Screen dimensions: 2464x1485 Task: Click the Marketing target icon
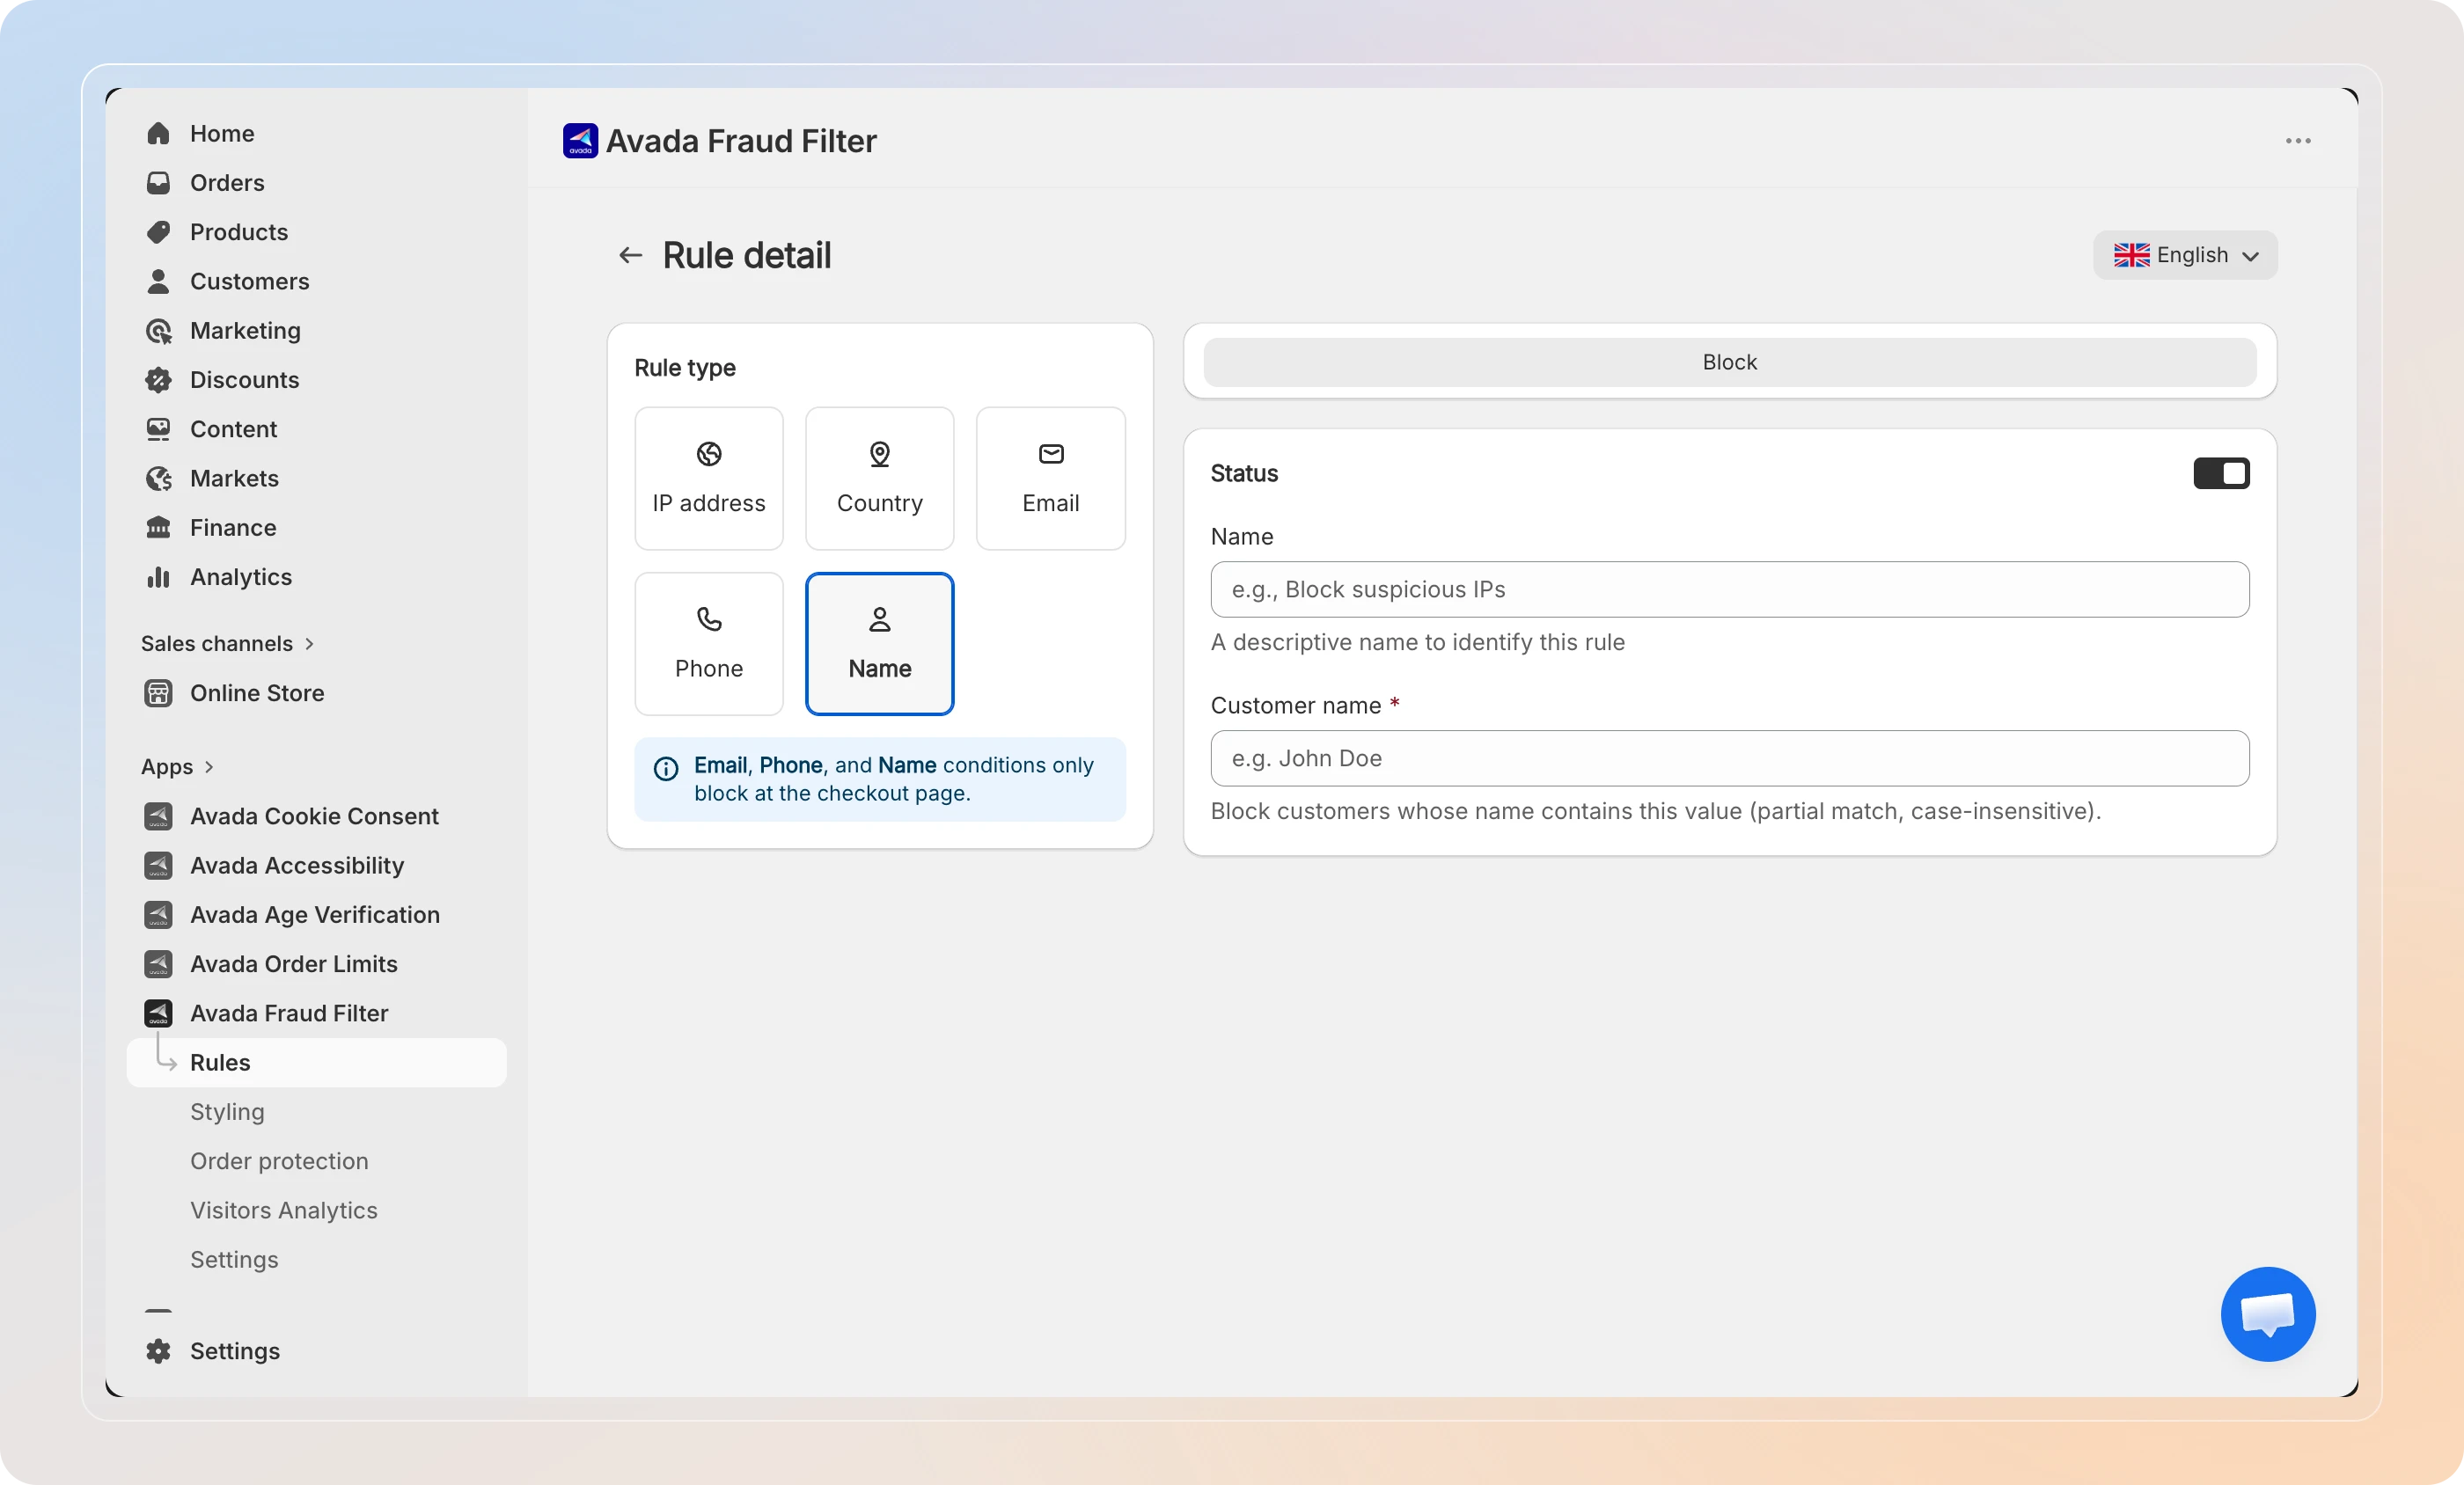click(158, 331)
